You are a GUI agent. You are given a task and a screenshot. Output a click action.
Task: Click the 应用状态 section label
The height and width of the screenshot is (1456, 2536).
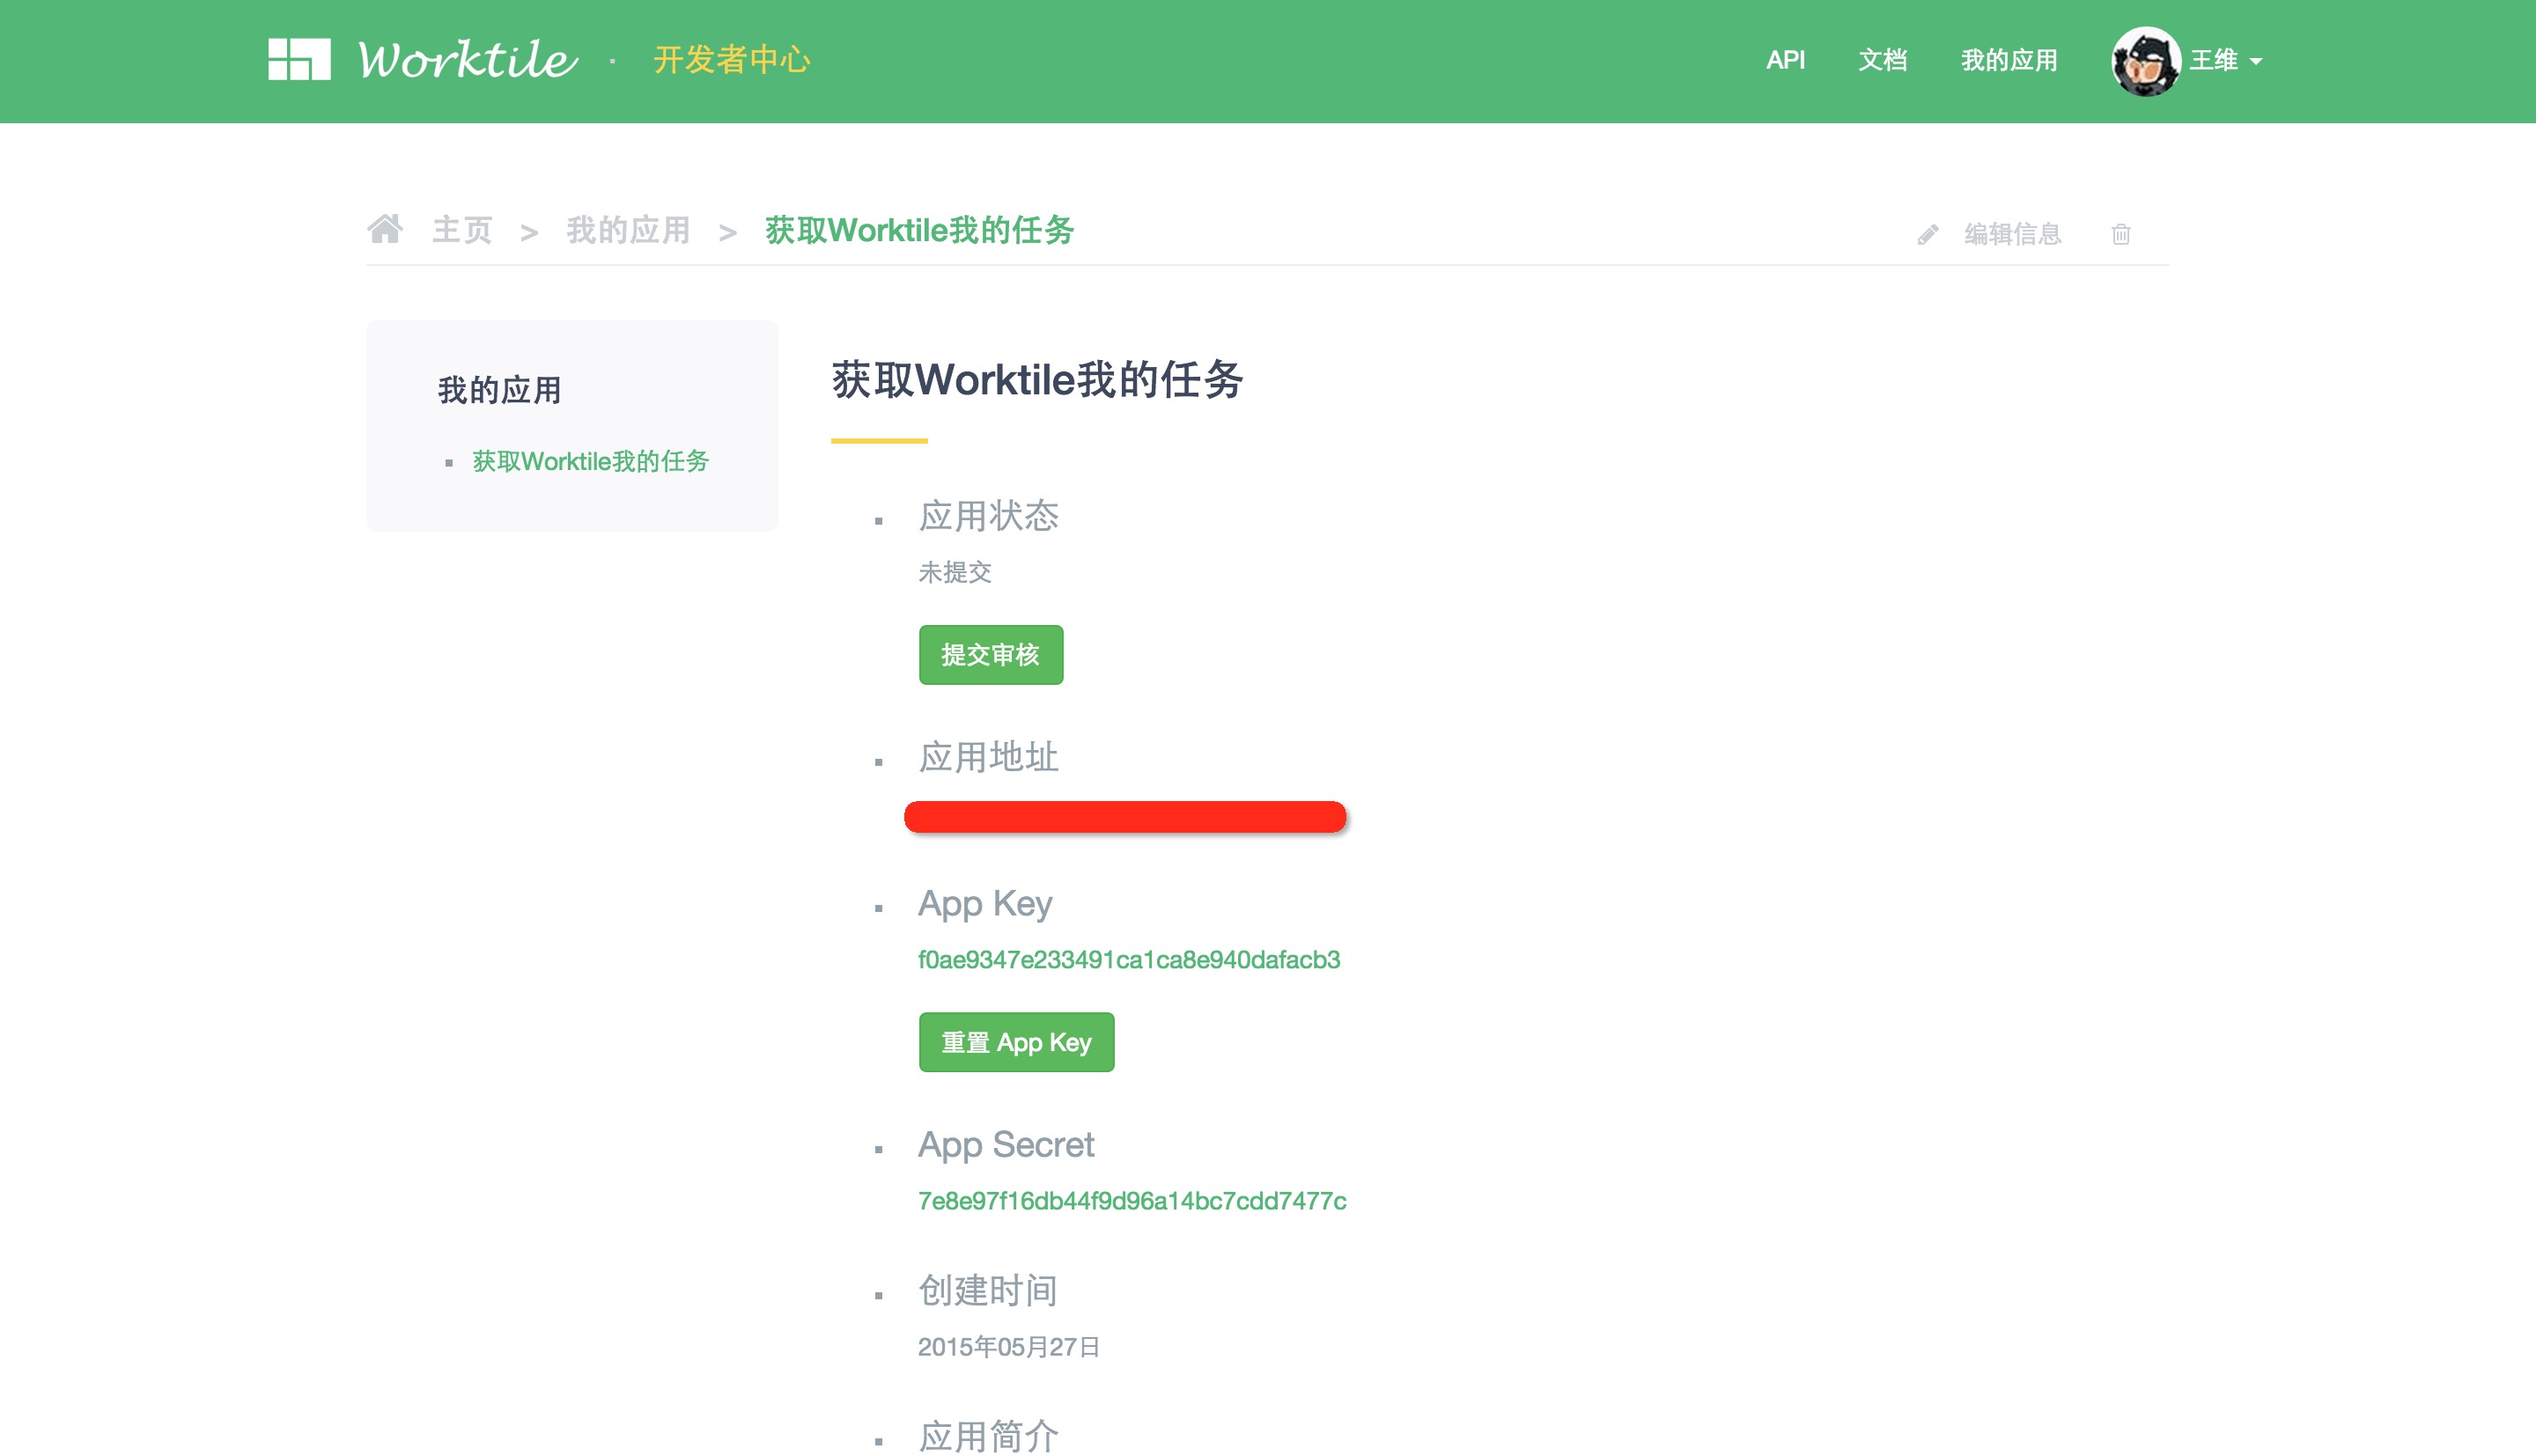click(988, 516)
